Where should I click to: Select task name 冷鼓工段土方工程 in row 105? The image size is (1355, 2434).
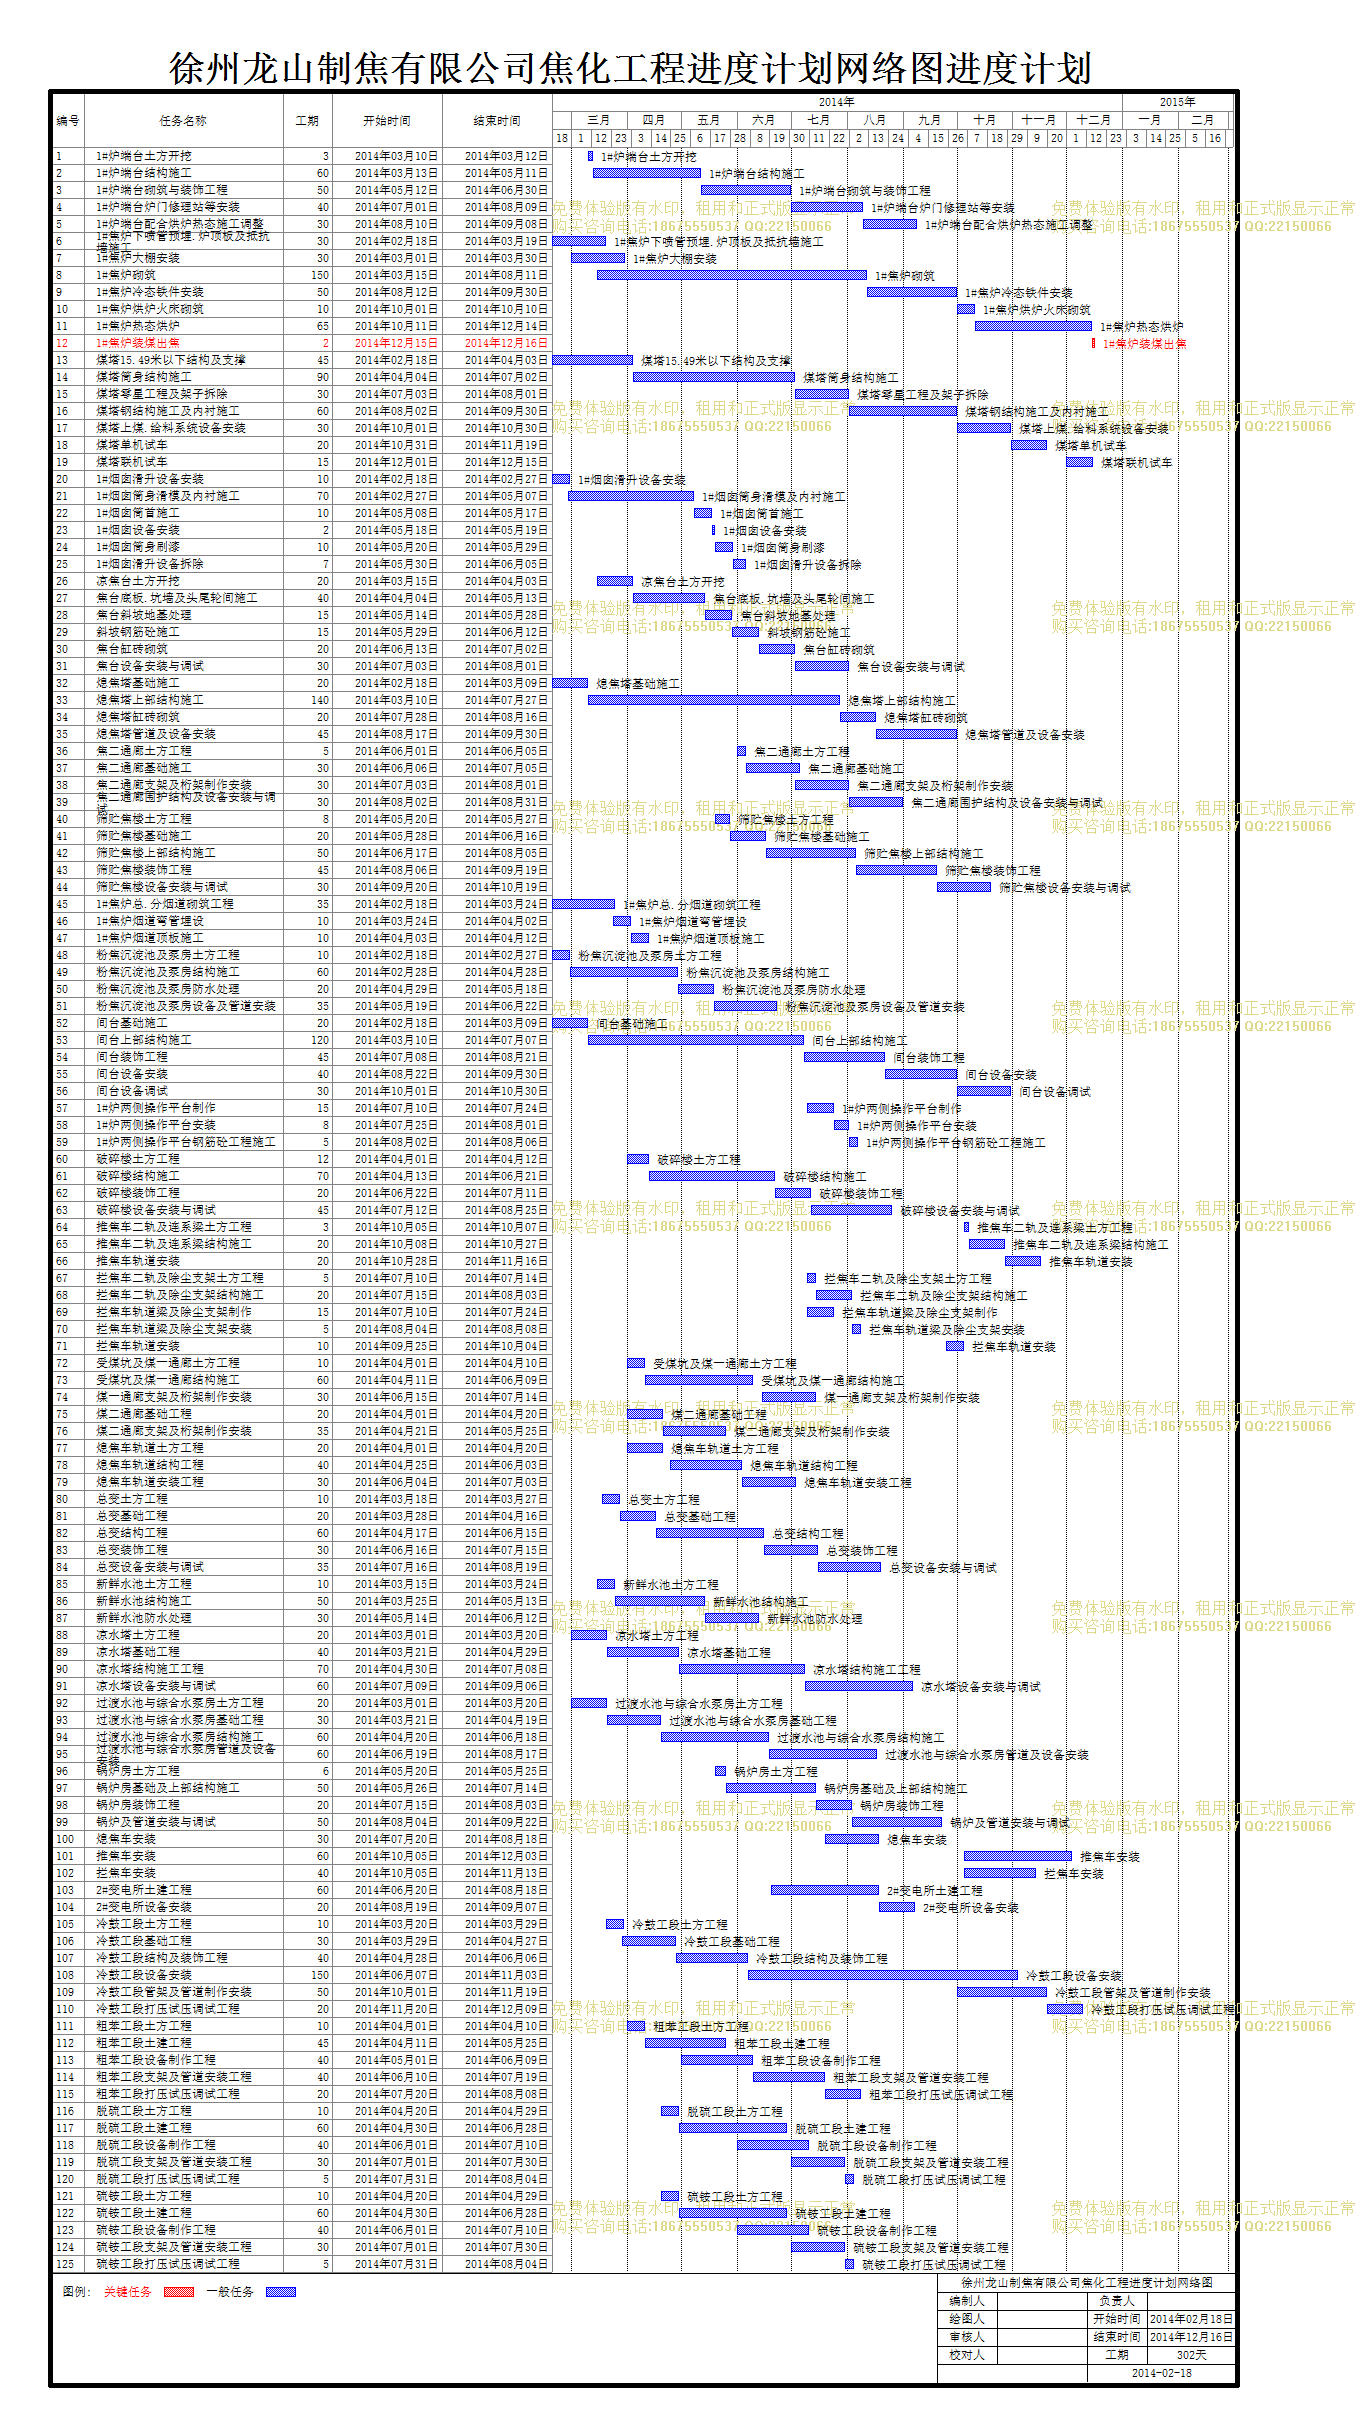[x=144, y=1924]
